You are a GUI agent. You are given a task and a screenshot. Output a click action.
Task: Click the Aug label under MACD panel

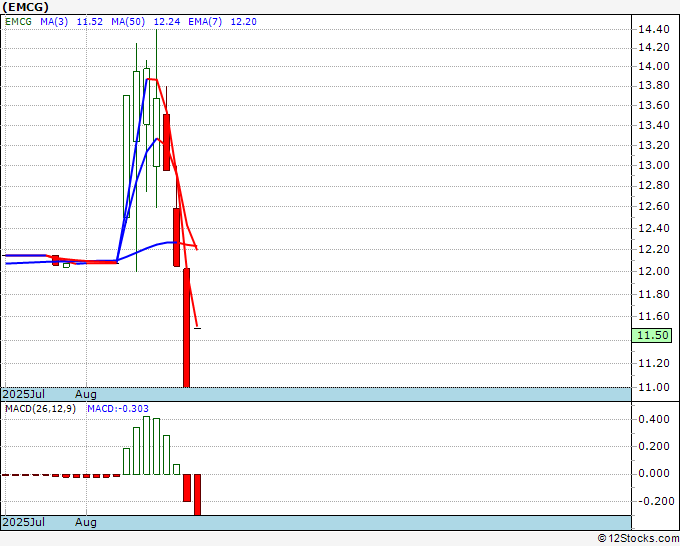(86, 522)
